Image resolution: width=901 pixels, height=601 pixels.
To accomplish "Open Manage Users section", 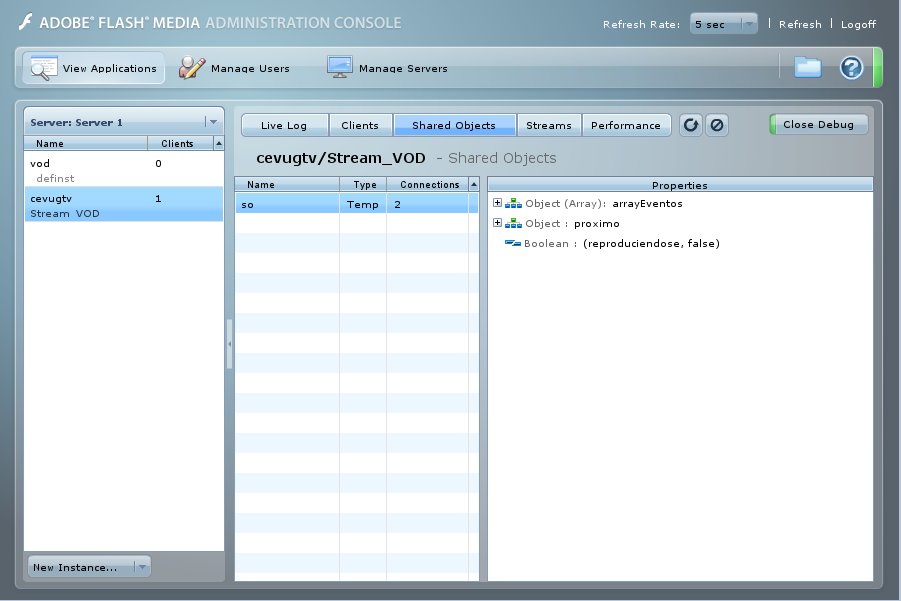I will click(234, 68).
